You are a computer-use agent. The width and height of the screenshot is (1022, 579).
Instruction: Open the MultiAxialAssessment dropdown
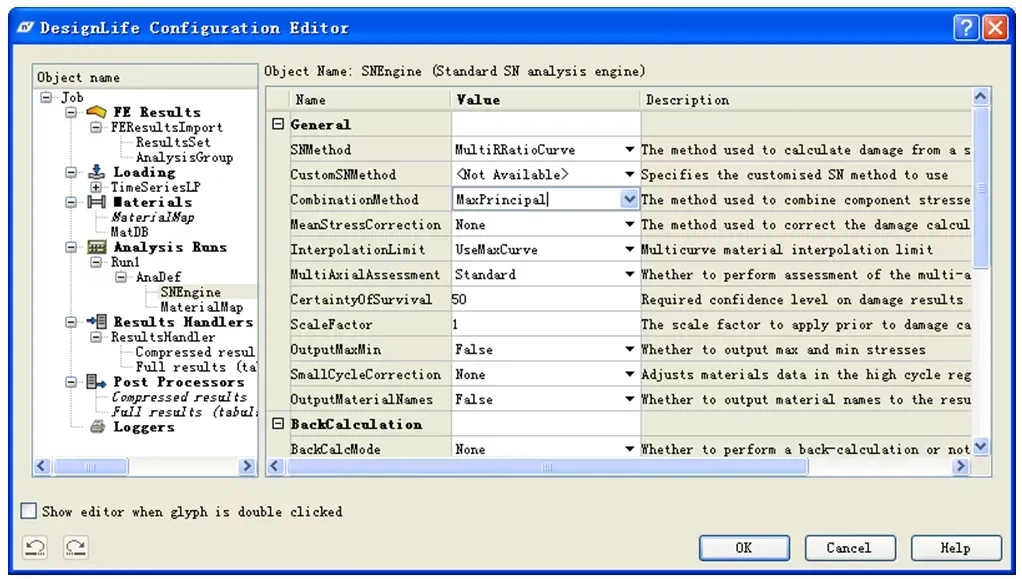point(629,275)
